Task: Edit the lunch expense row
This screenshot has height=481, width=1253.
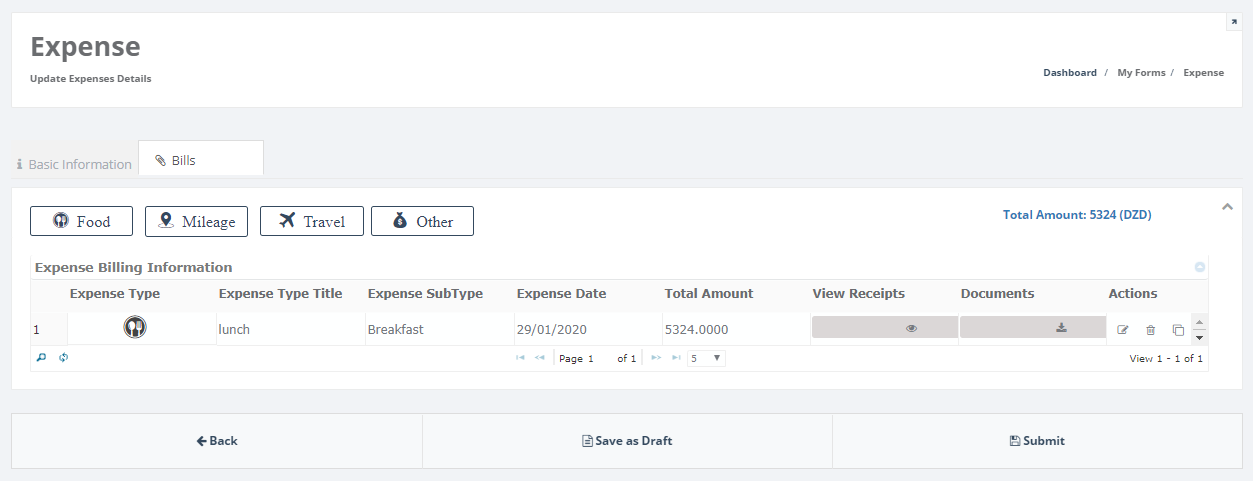Action: (1123, 330)
